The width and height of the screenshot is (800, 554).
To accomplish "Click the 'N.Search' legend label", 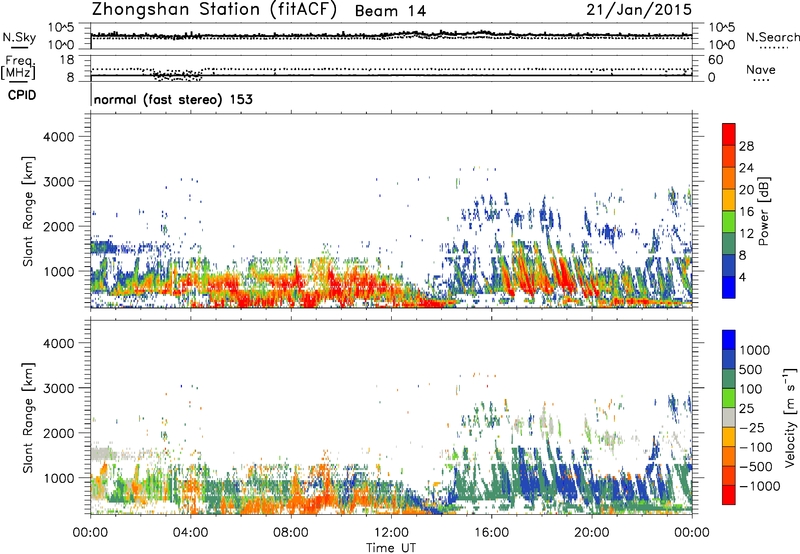I will [772, 37].
